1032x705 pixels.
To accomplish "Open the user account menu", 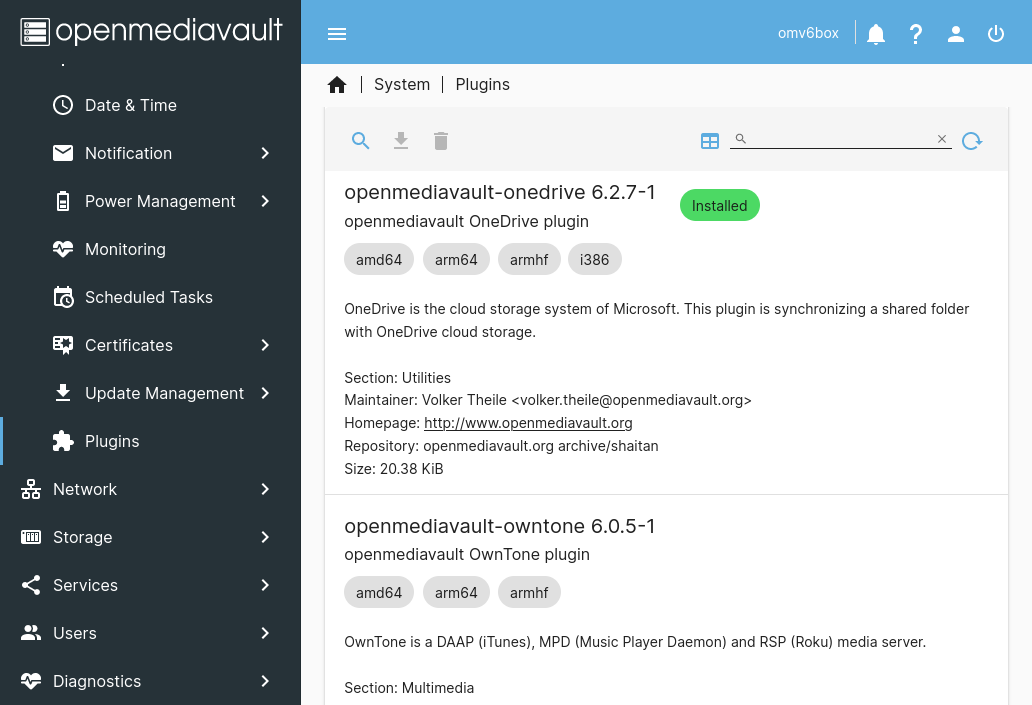I will click(x=956, y=34).
